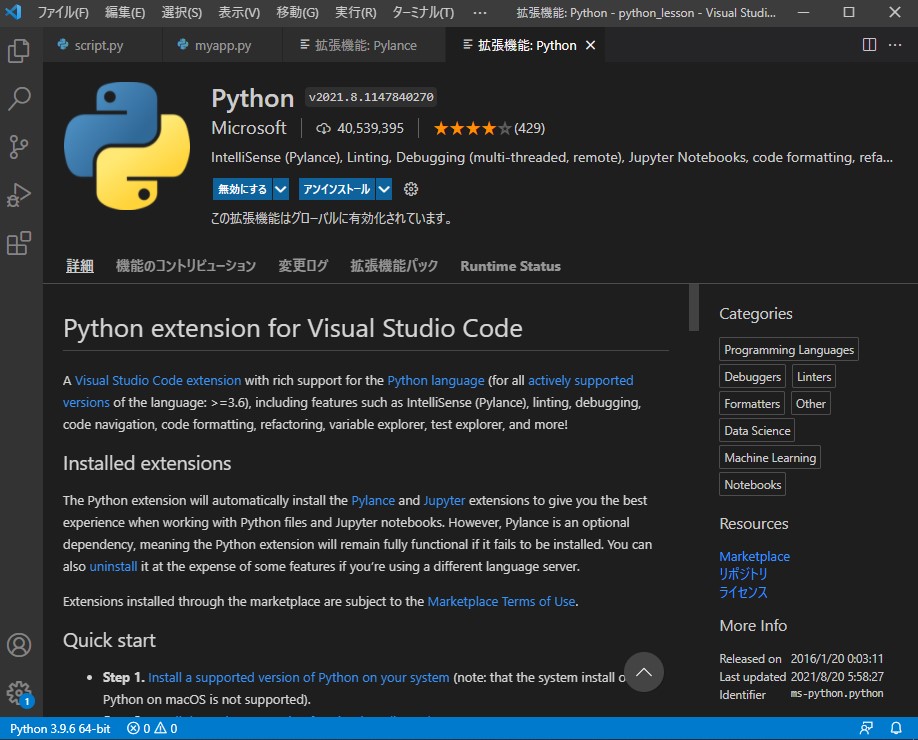Click the install count cloud icon
Image resolution: width=918 pixels, height=740 pixels.
coord(323,128)
